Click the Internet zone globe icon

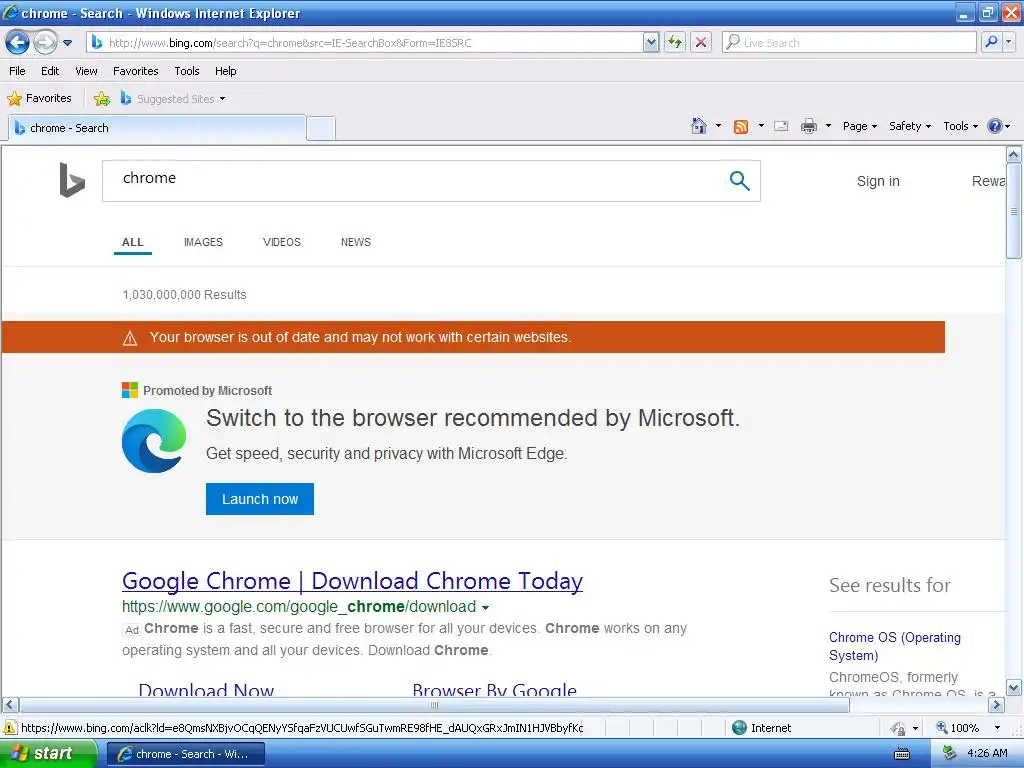pos(739,728)
